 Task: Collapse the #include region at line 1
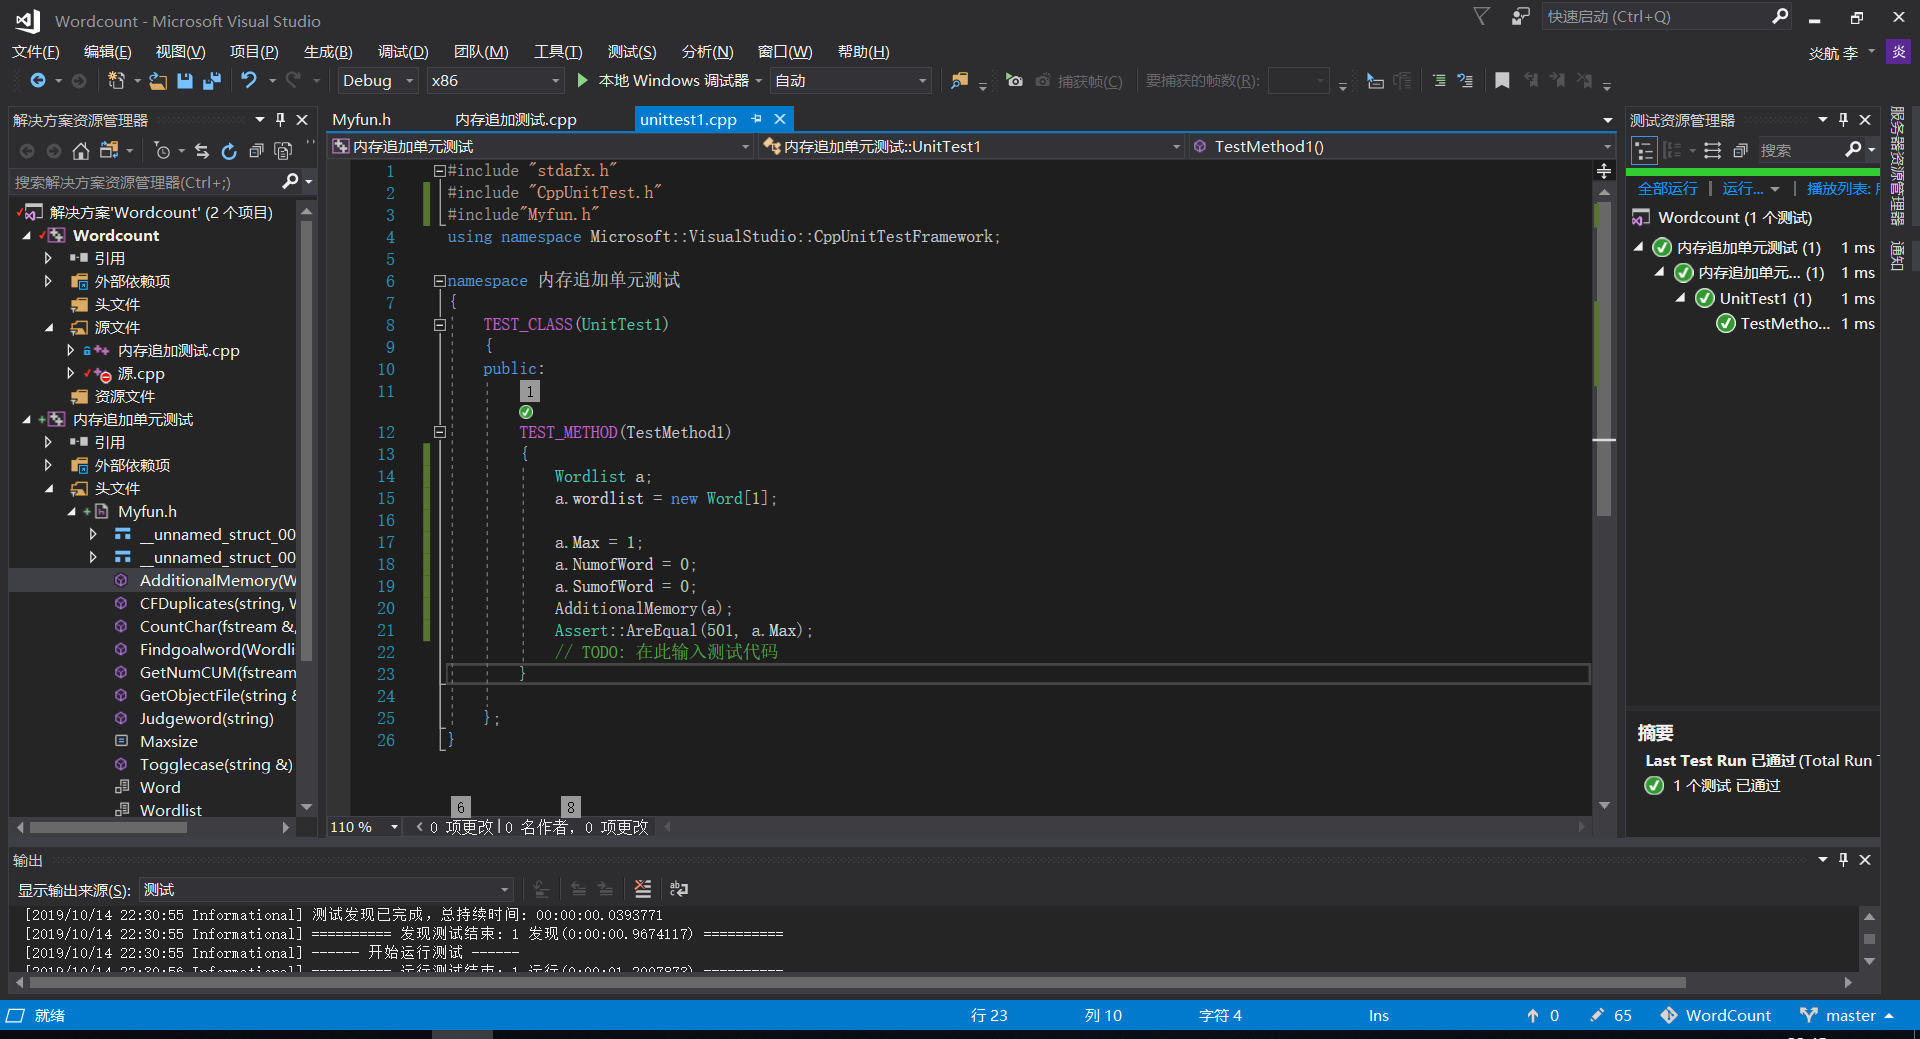[x=439, y=171]
